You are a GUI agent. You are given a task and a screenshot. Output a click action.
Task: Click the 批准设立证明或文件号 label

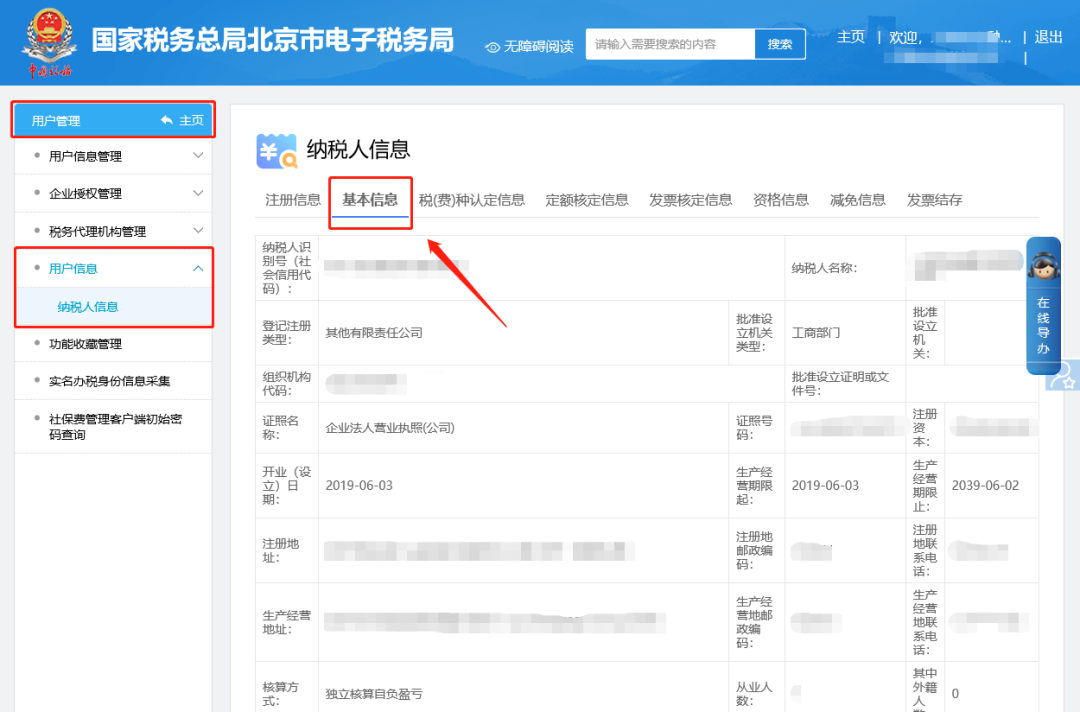[x=840, y=384]
